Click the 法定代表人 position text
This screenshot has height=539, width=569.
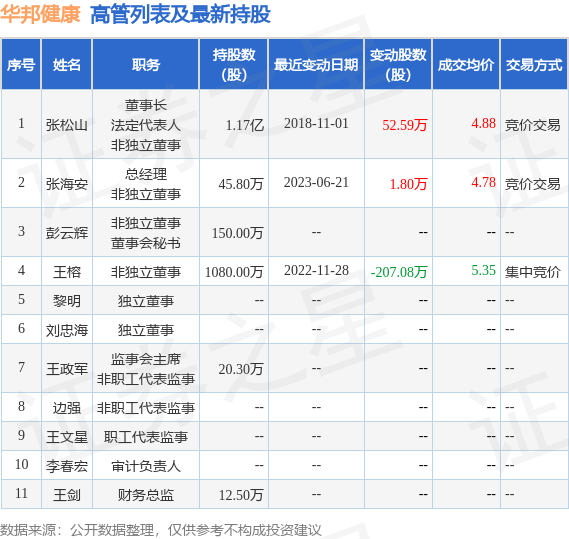(146, 125)
